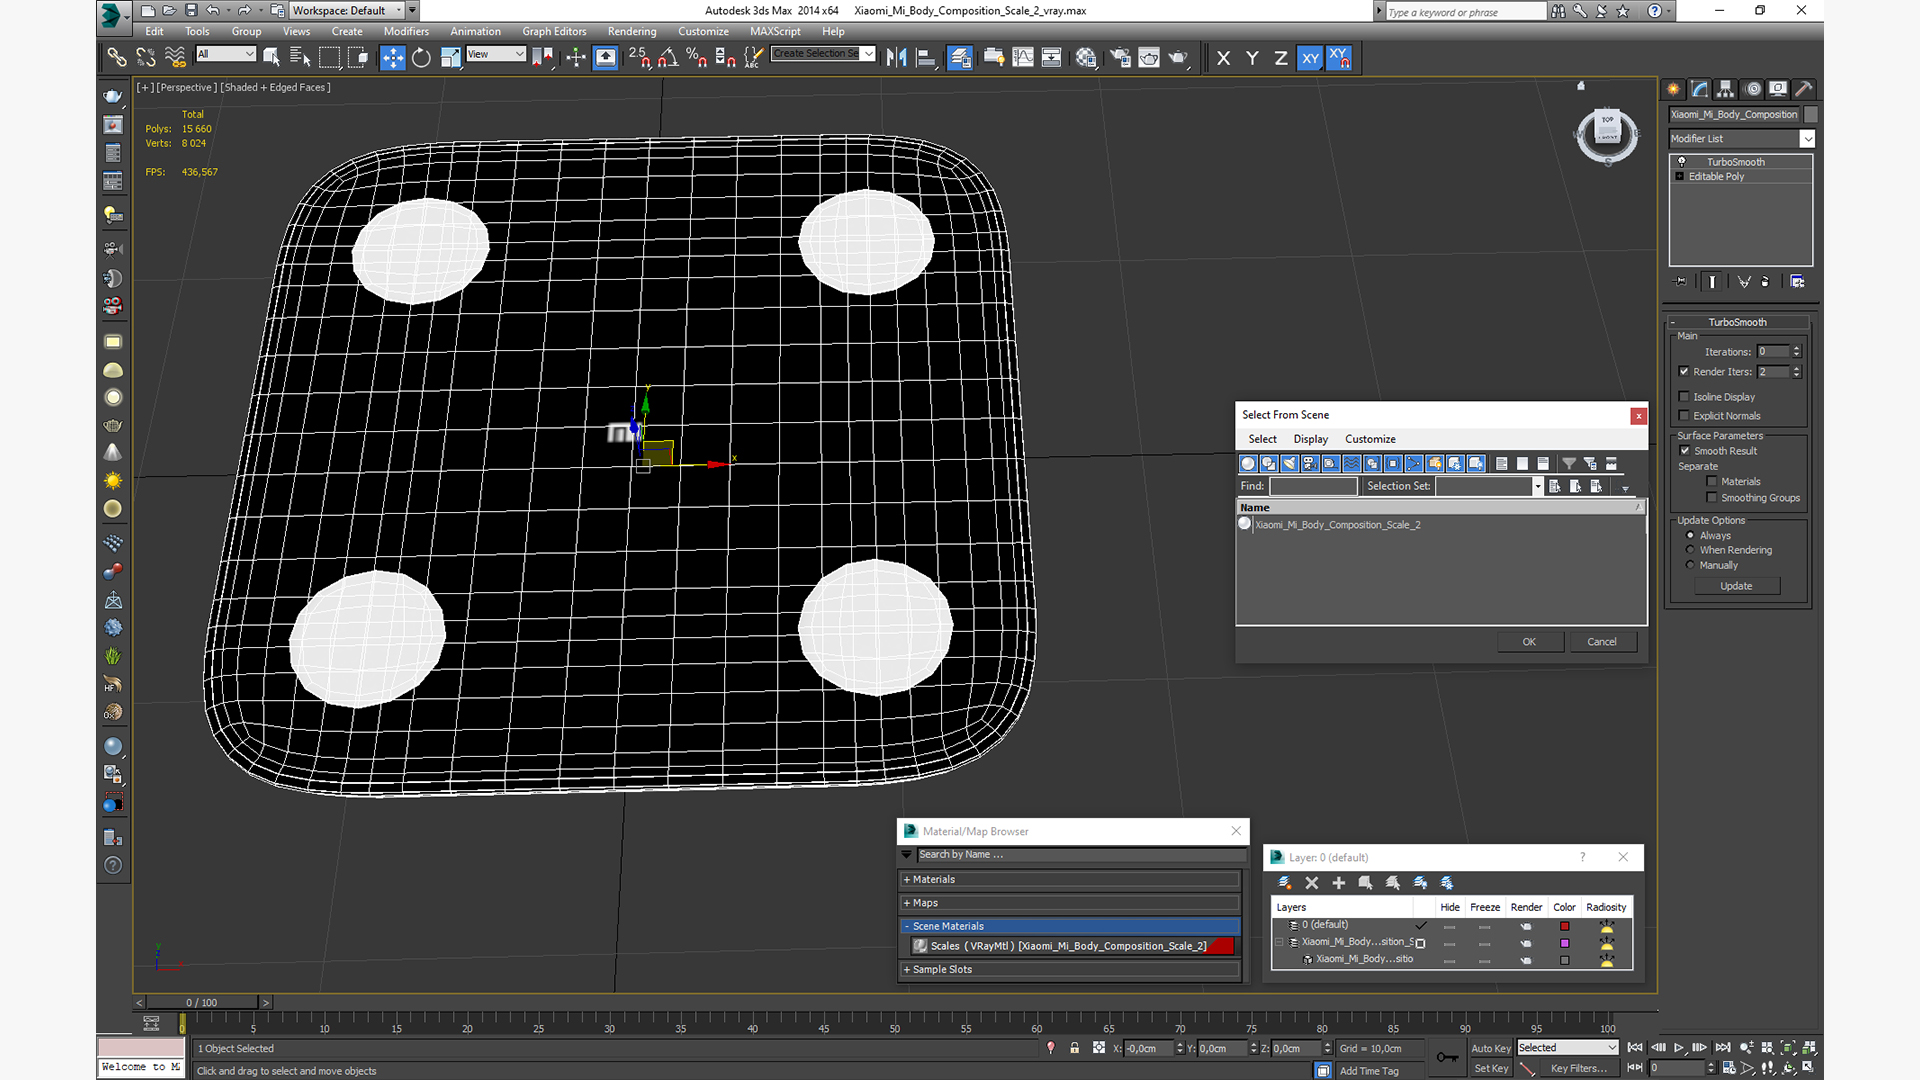Open Display menu in Select From Scene
This screenshot has width=1920, height=1080.
coord(1310,439)
